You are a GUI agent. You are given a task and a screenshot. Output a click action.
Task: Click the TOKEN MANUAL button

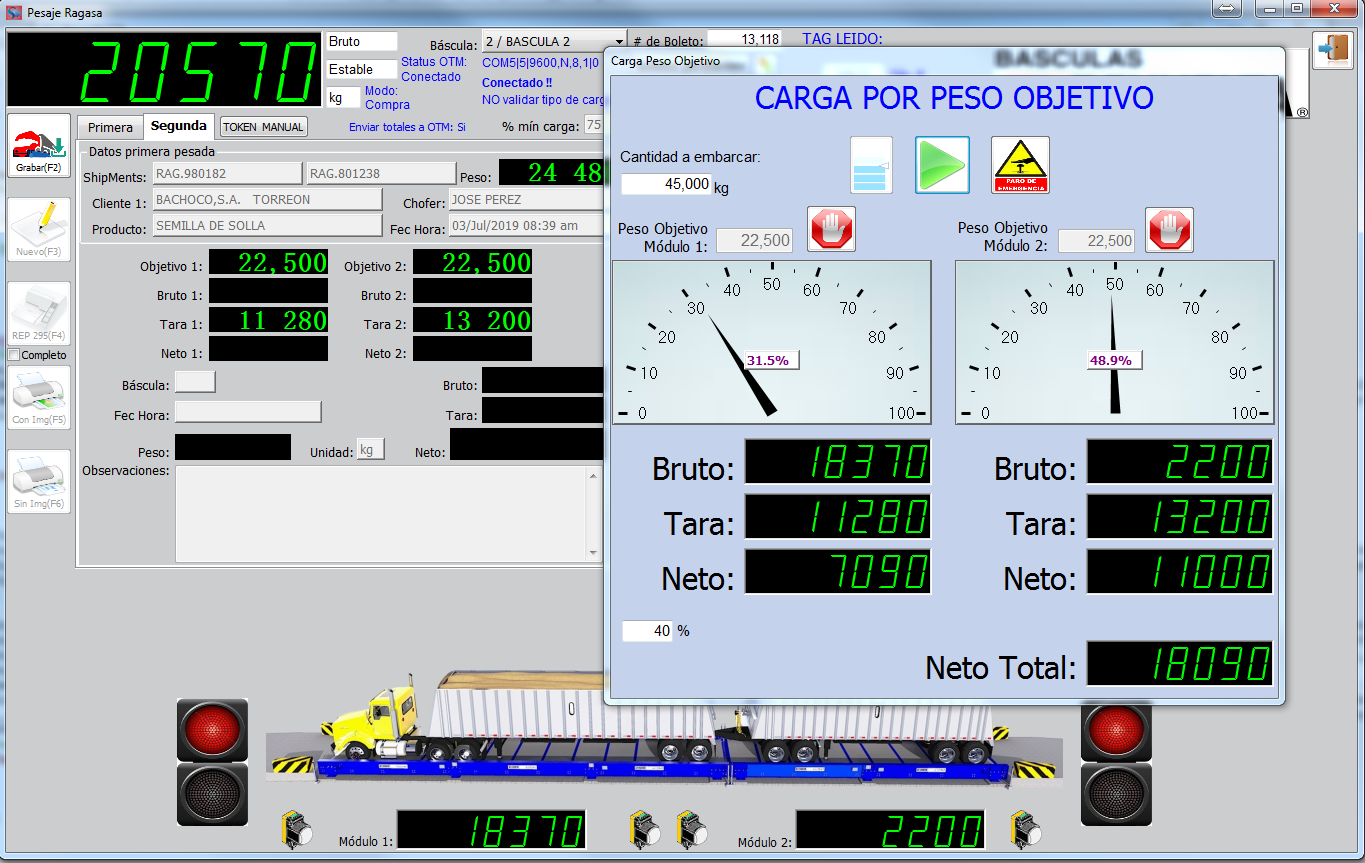(264, 127)
